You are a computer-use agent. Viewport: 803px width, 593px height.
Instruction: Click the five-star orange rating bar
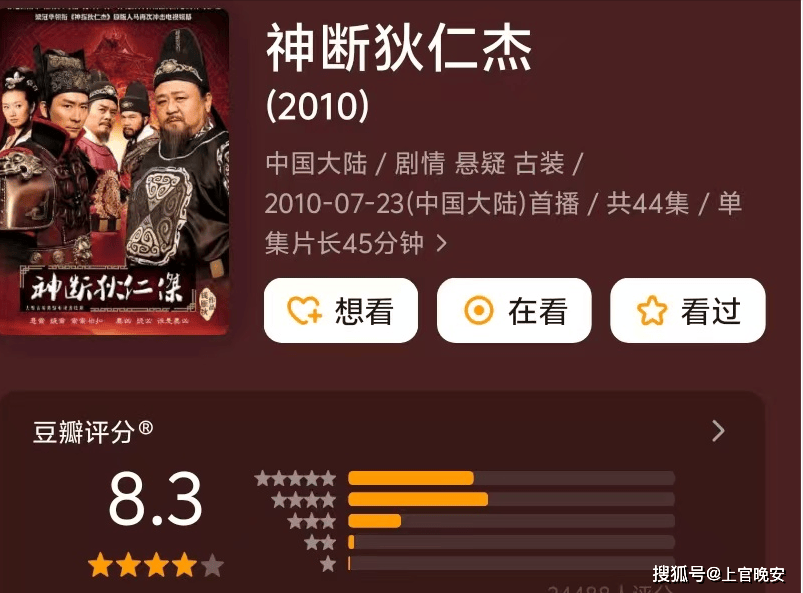click(x=411, y=478)
